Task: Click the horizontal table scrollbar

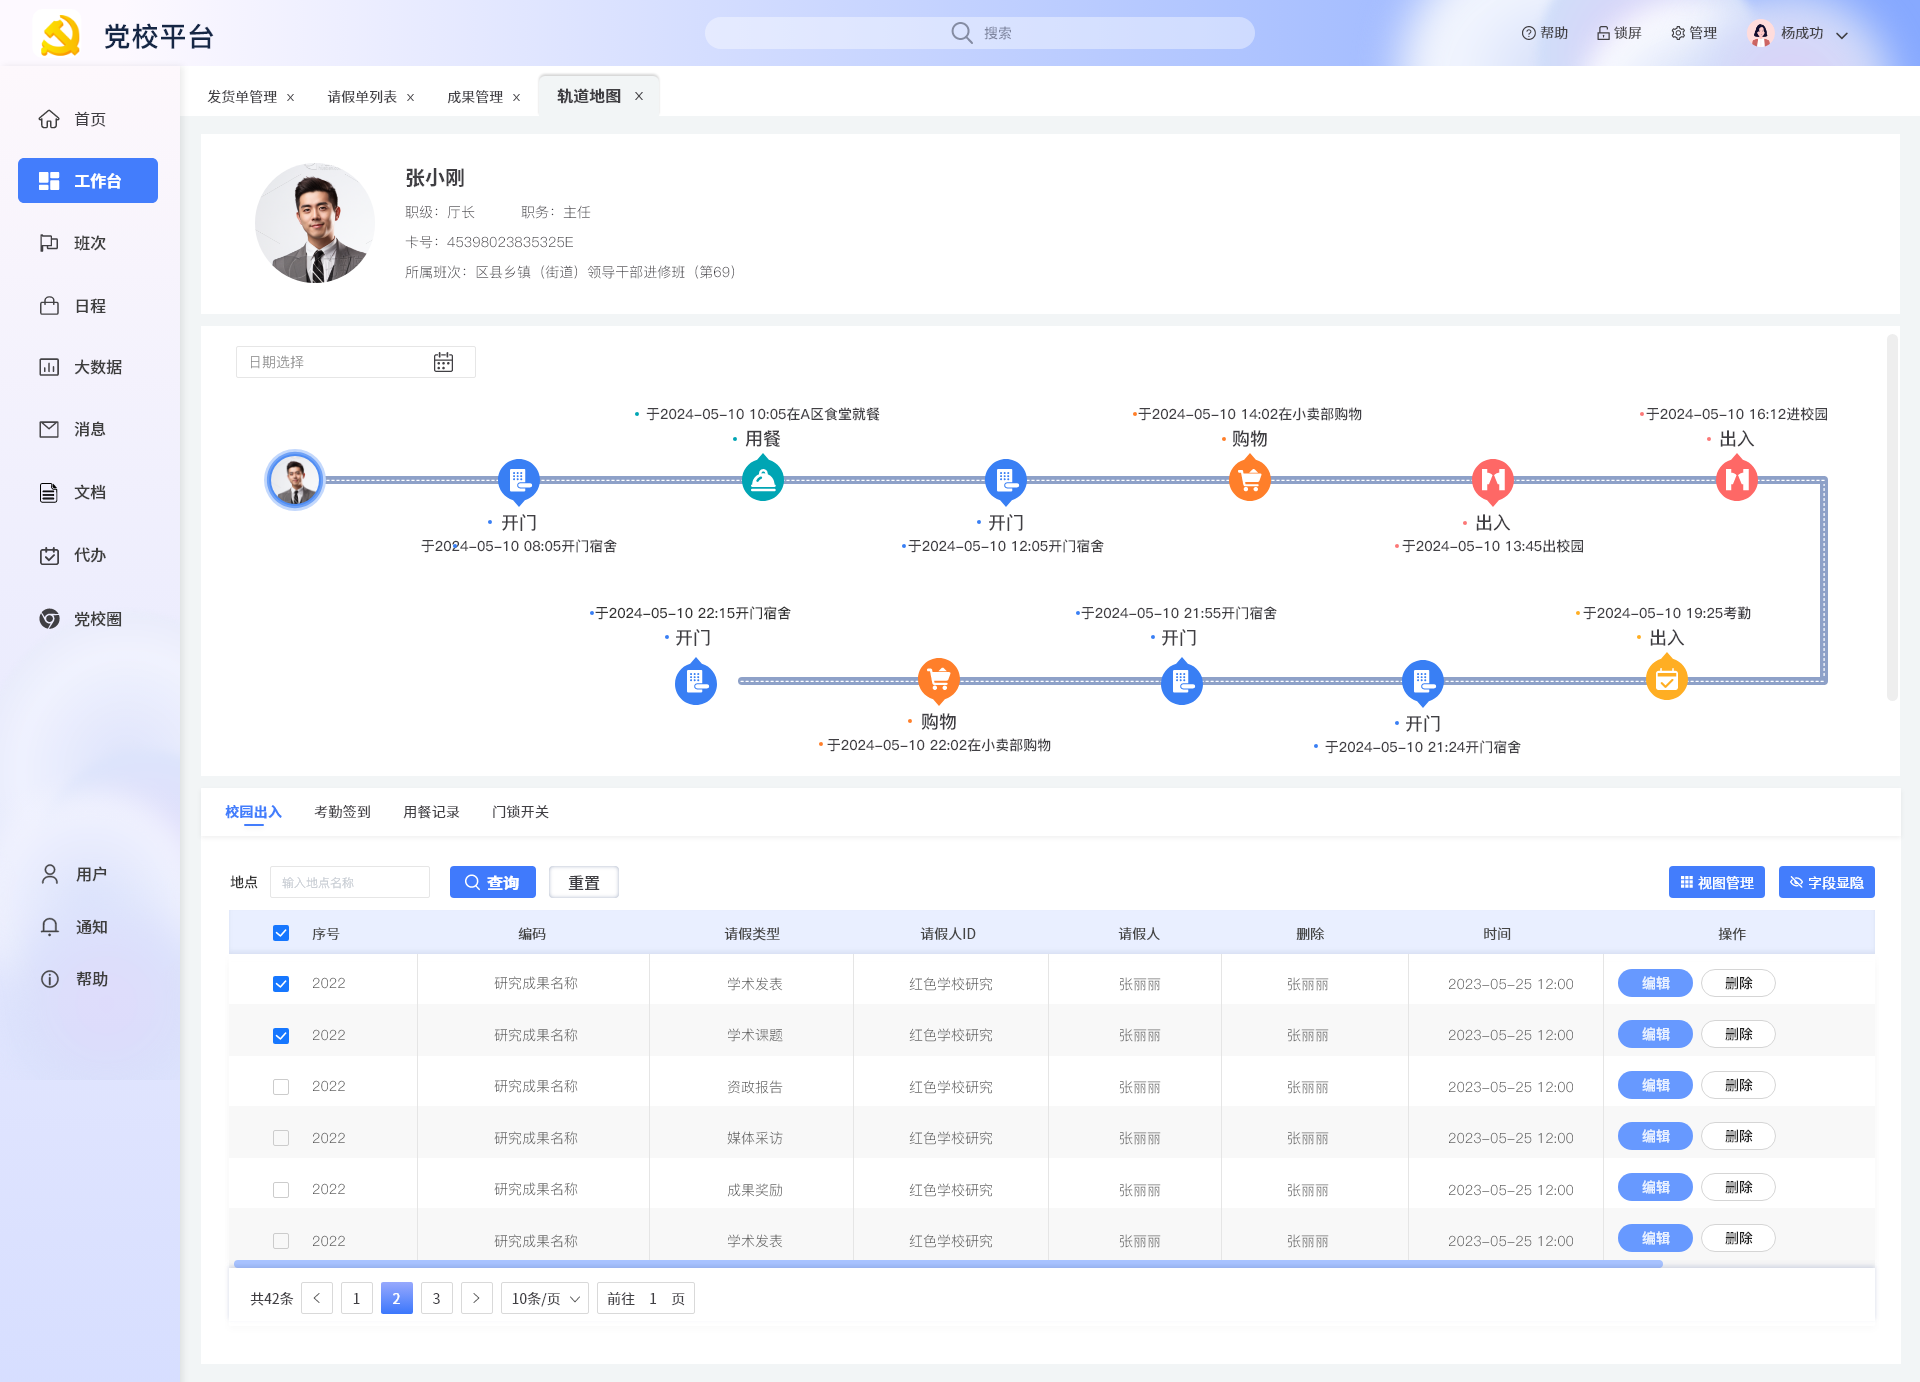Action: click(x=947, y=1264)
